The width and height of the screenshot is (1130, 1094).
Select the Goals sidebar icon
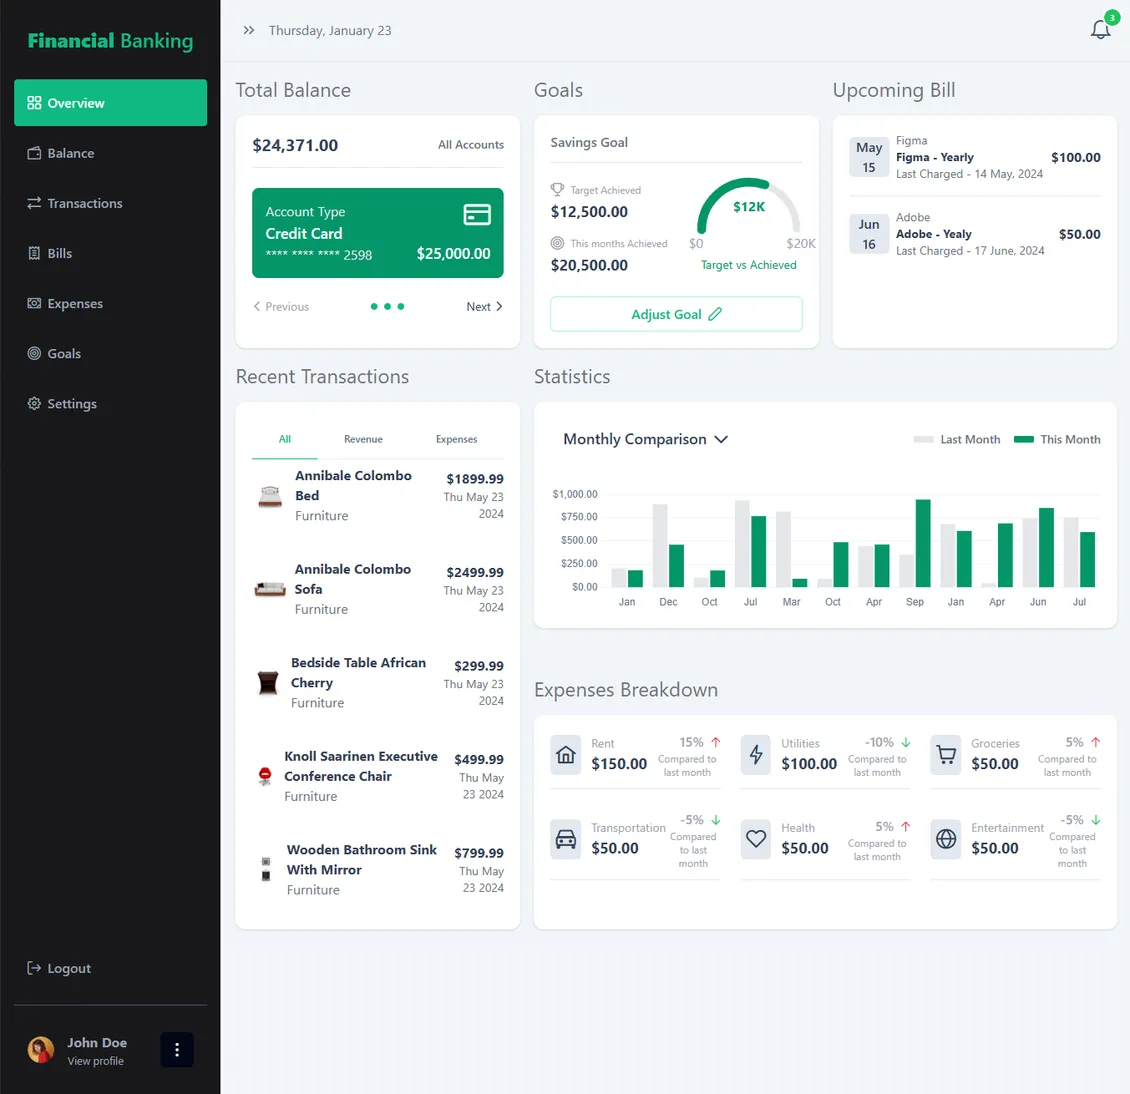(33, 353)
